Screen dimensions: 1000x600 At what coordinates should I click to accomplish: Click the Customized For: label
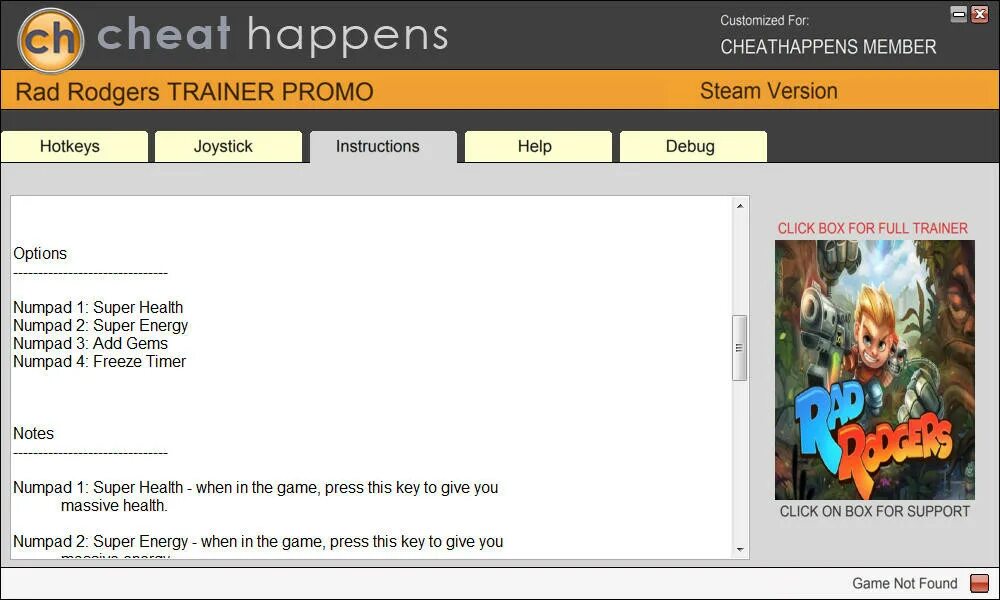(x=765, y=20)
